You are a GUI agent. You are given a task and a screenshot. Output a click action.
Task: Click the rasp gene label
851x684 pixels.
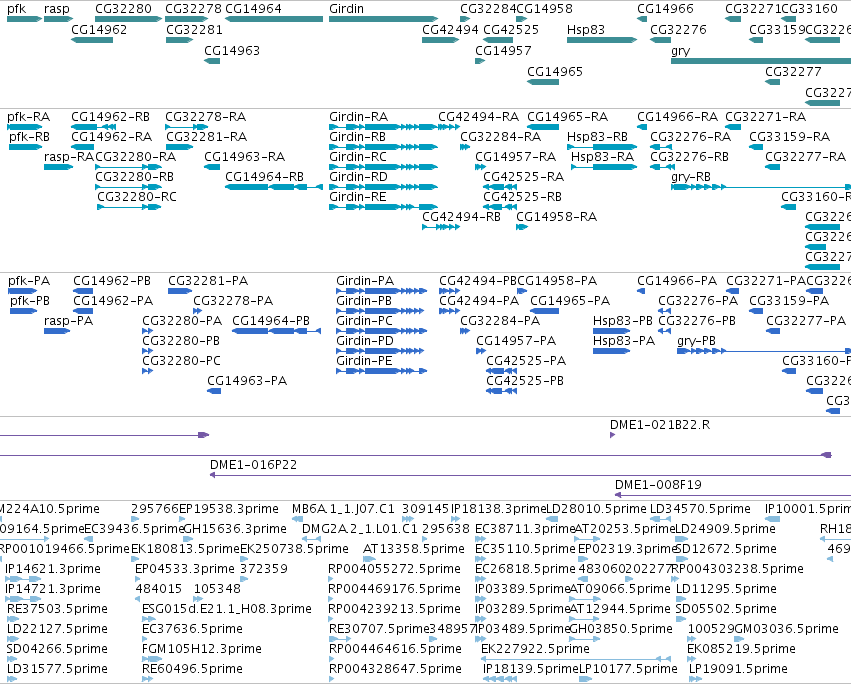coord(56,9)
